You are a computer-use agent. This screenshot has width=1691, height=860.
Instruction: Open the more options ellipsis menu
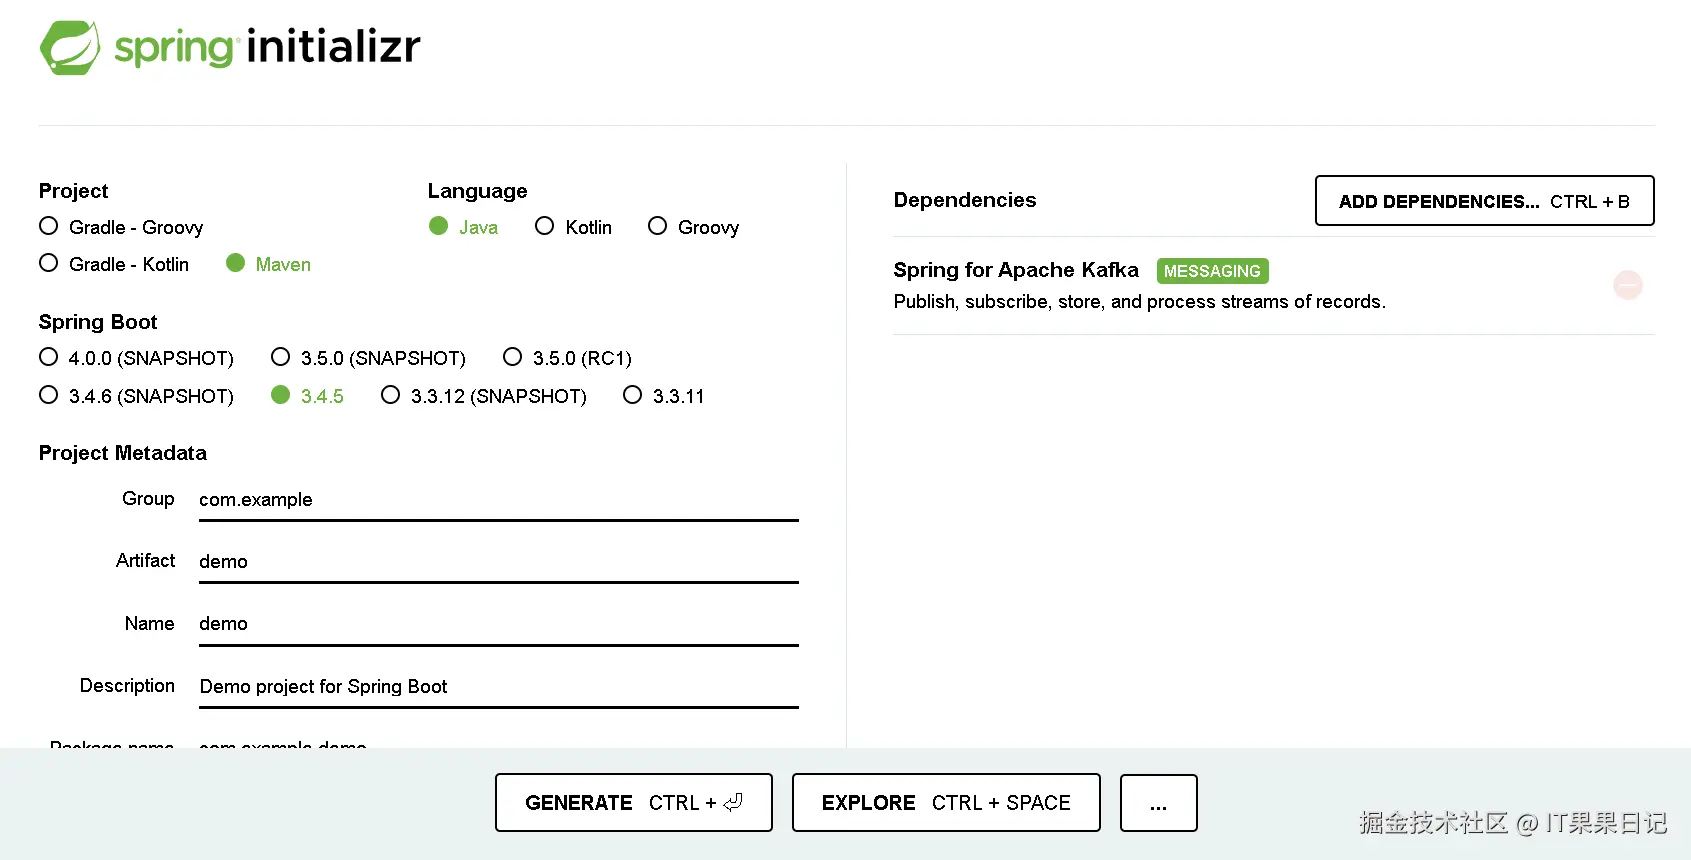click(x=1158, y=802)
